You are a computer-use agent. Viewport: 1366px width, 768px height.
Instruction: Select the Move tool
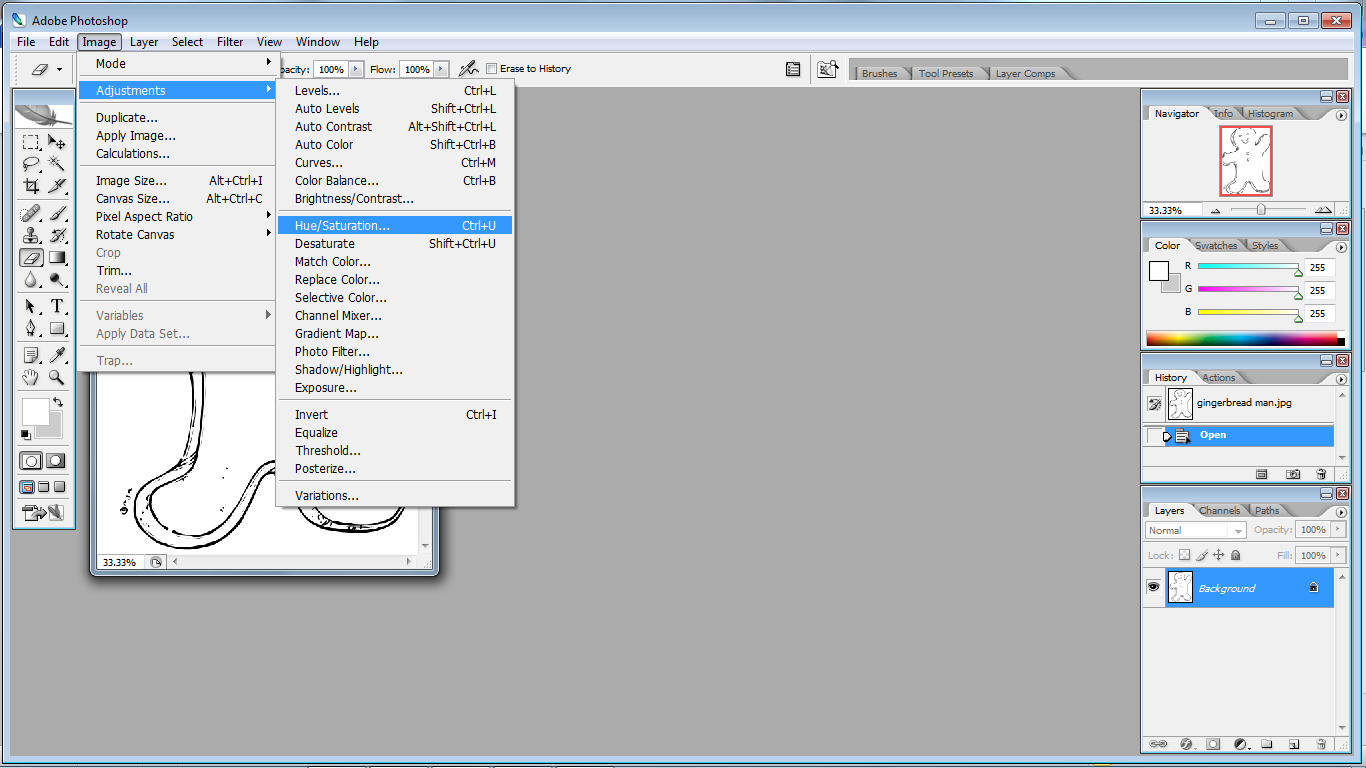(x=57, y=142)
